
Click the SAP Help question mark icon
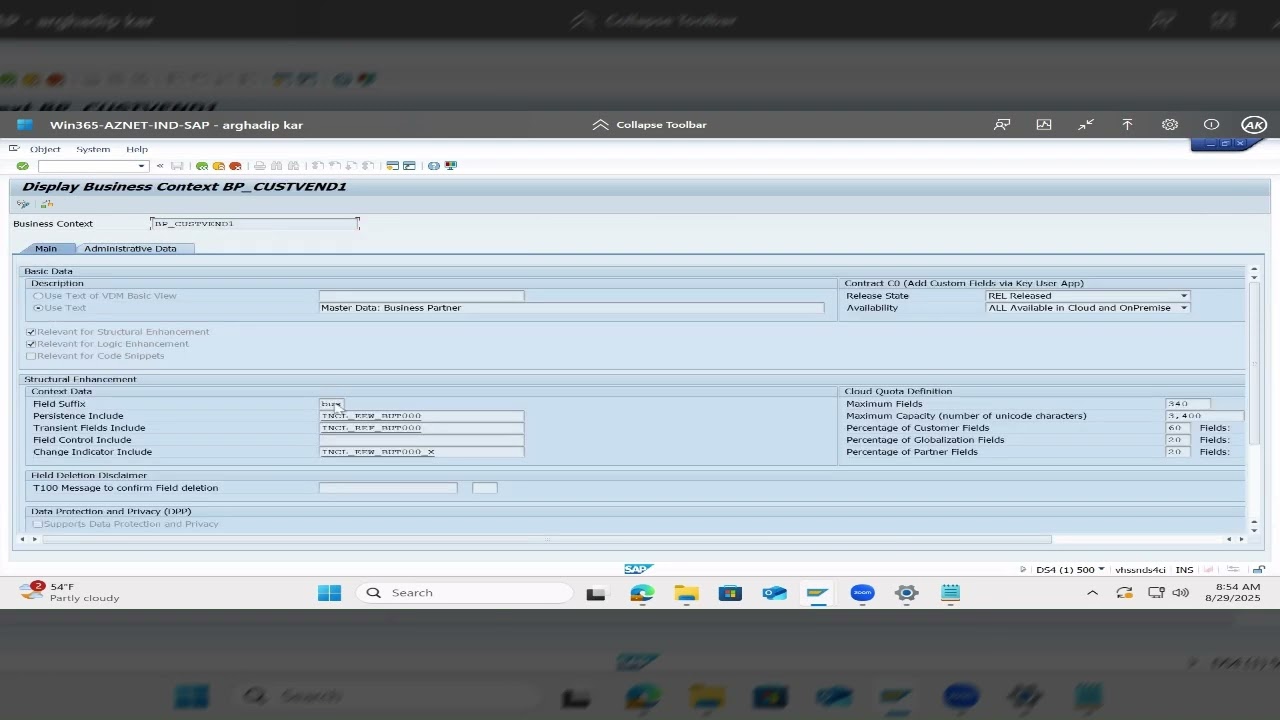click(434, 166)
